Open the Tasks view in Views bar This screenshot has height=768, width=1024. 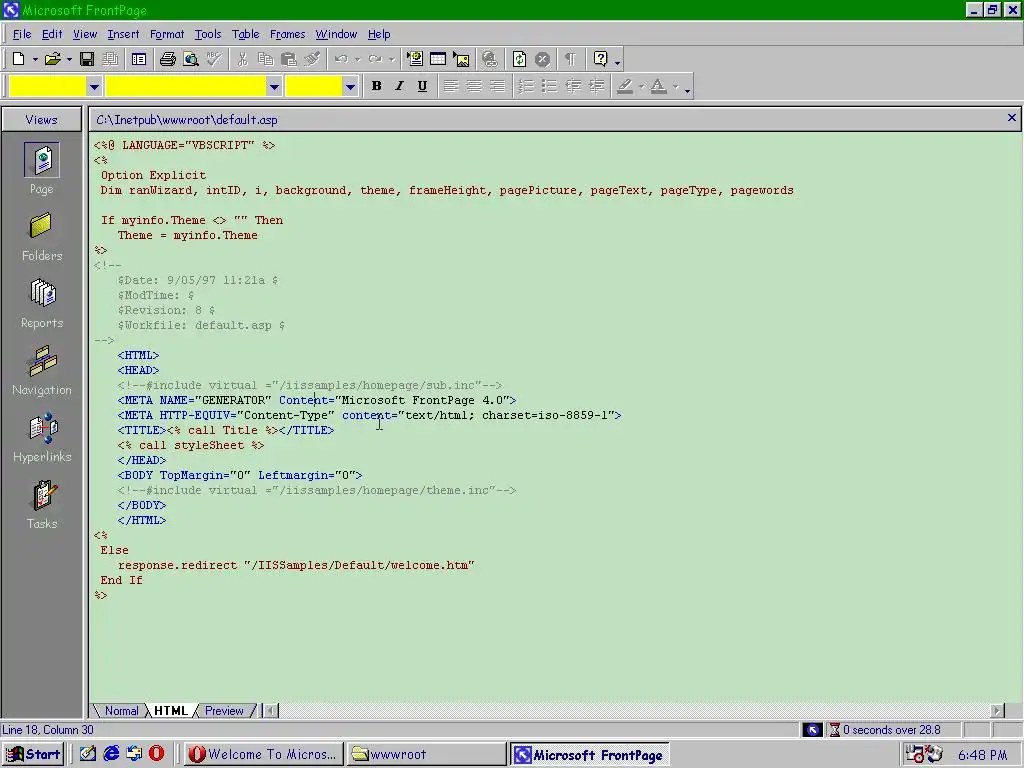[42, 505]
